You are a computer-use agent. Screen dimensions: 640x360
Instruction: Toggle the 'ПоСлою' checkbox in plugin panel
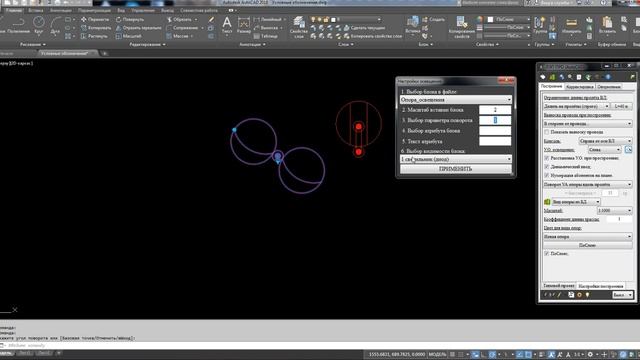(x=547, y=253)
